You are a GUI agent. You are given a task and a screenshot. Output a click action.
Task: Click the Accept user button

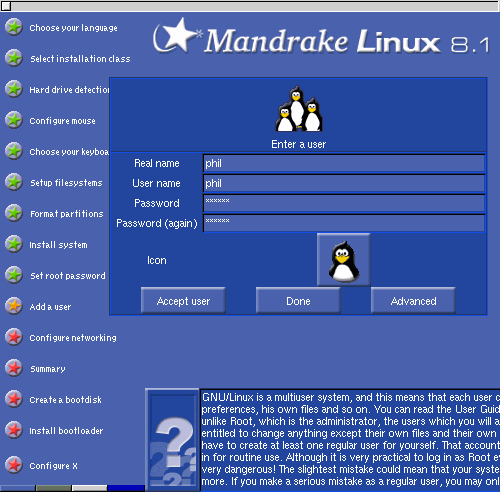tap(183, 301)
